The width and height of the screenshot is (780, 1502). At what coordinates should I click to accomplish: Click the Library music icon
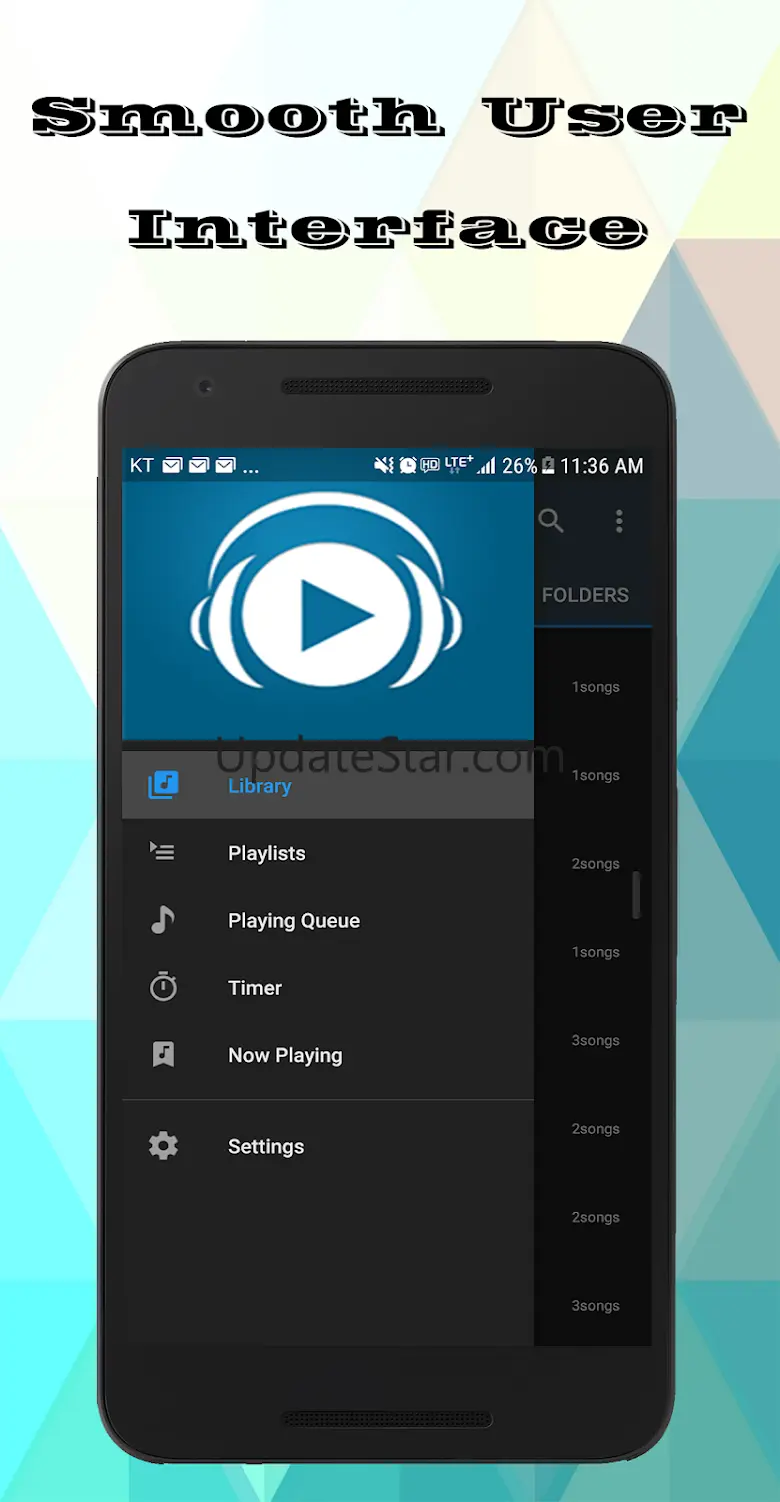(163, 785)
